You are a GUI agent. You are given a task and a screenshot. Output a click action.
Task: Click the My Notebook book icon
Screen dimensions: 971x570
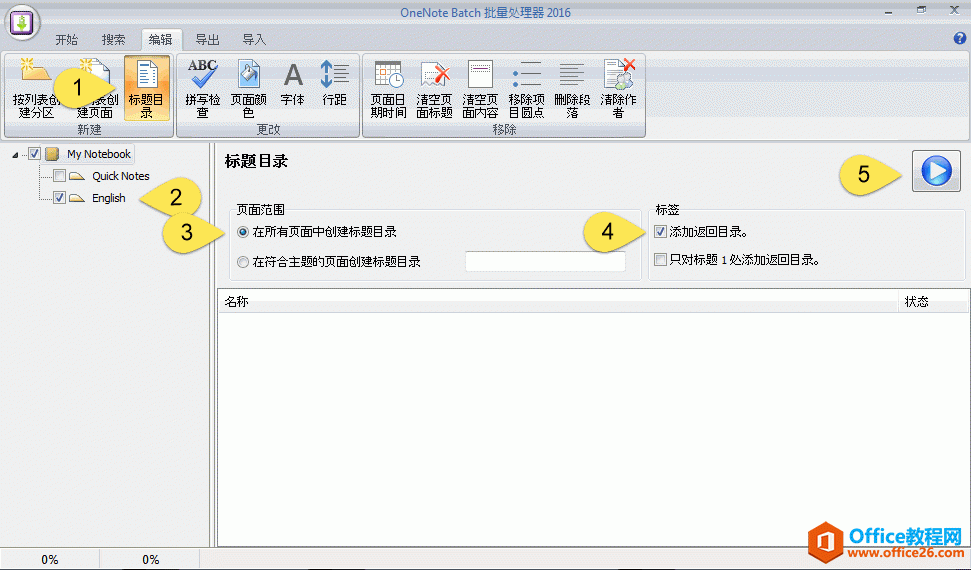coord(52,154)
